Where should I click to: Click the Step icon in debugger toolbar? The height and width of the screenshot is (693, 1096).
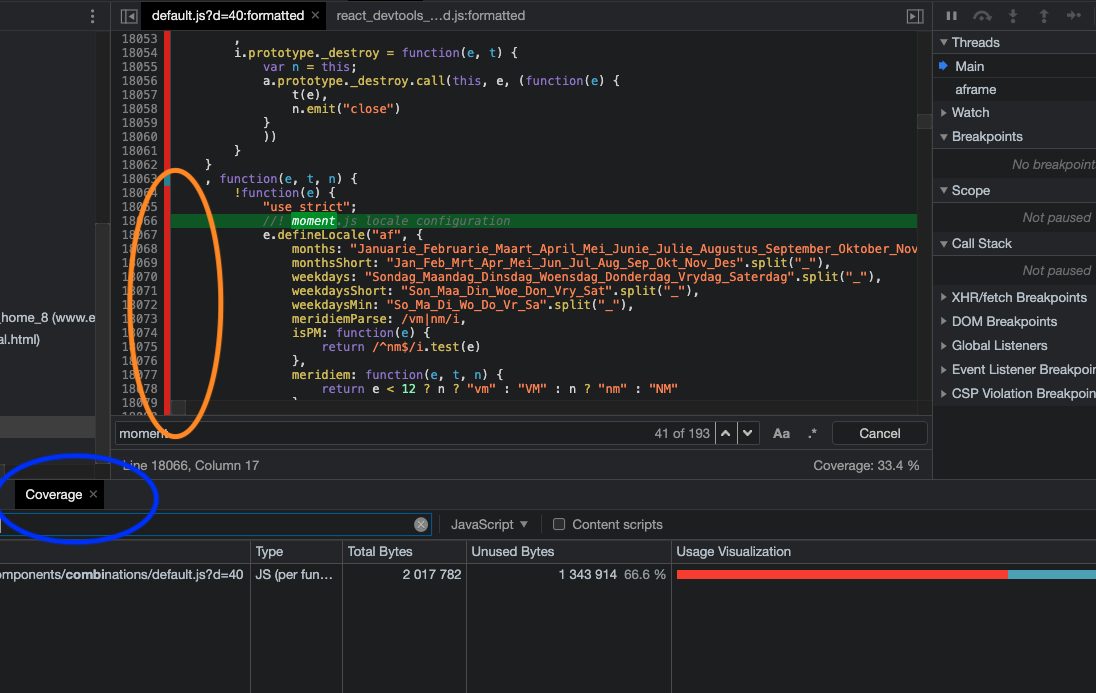pyautogui.click(x=1074, y=15)
